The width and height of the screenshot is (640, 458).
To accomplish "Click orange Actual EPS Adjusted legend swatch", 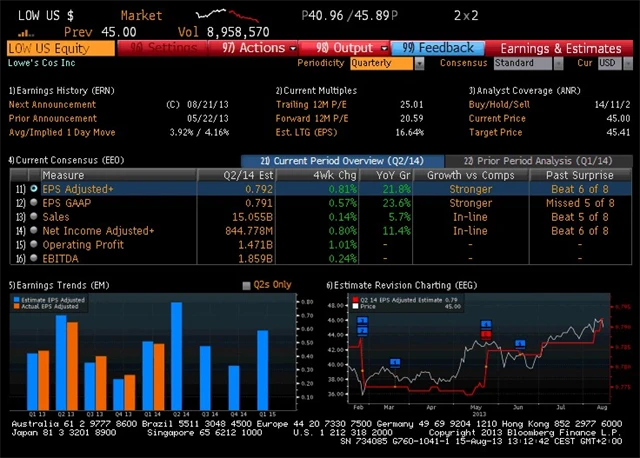I will pyautogui.click(x=17, y=306).
